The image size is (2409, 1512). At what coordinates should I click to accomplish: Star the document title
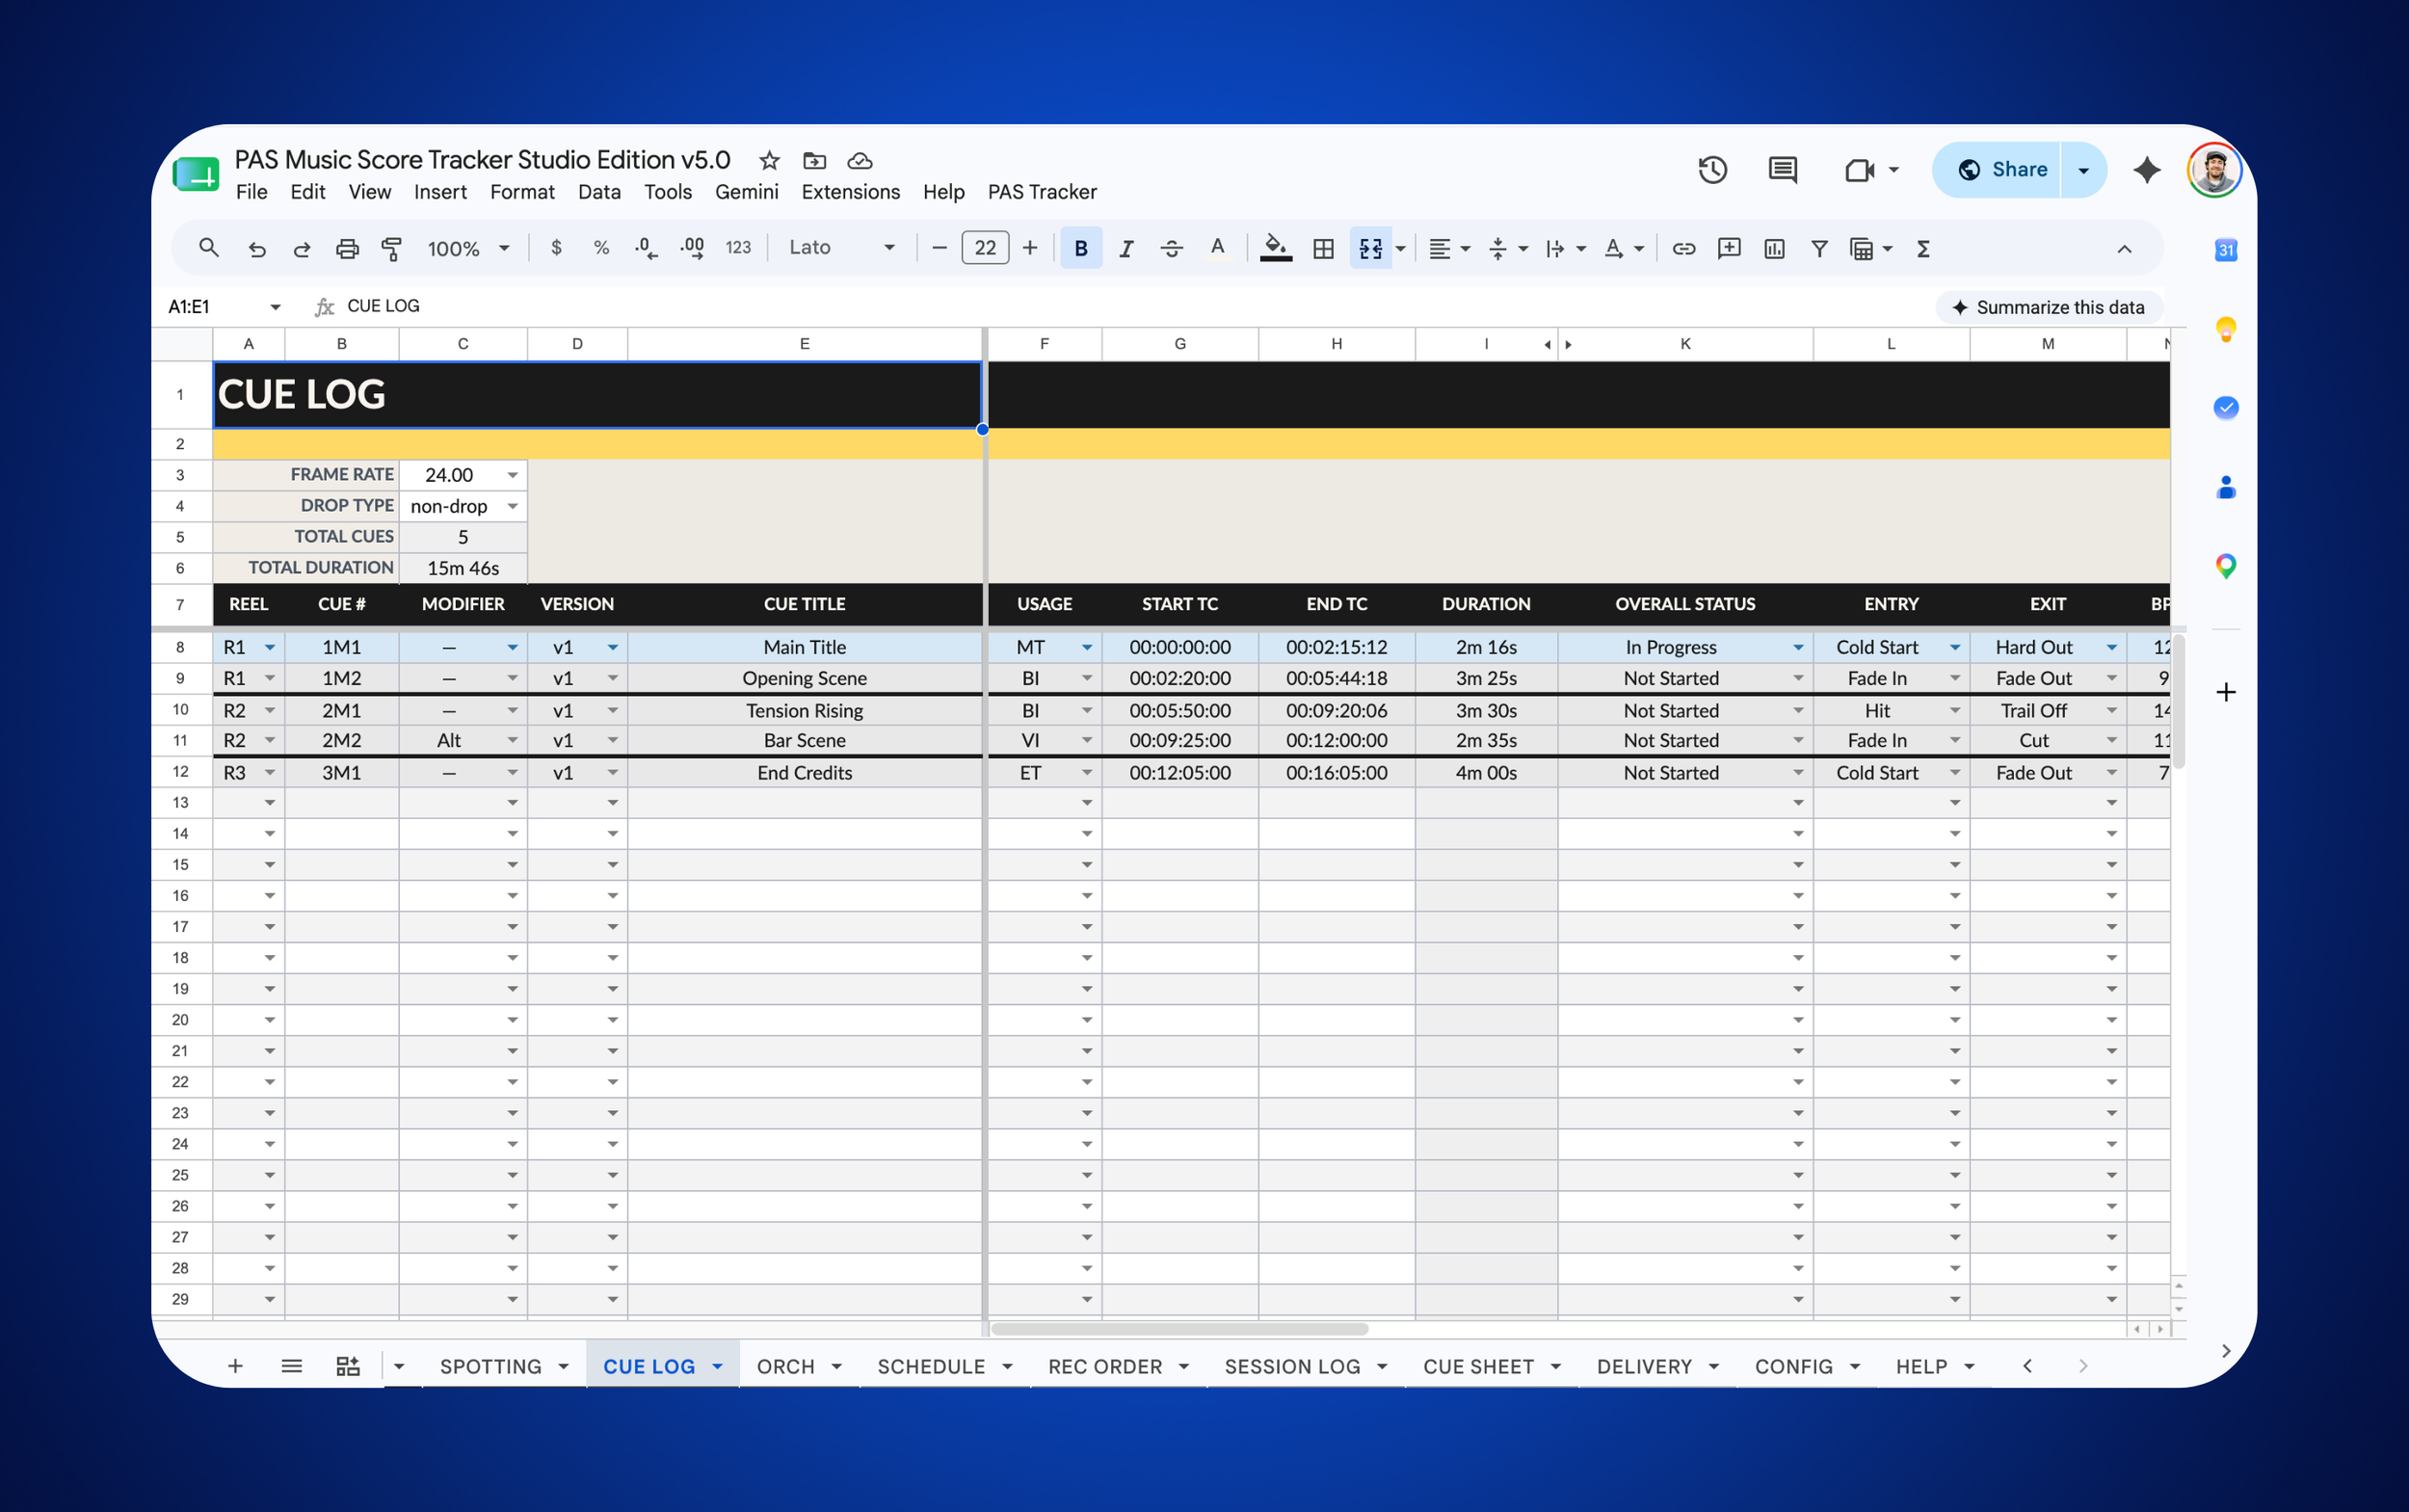[769, 160]
